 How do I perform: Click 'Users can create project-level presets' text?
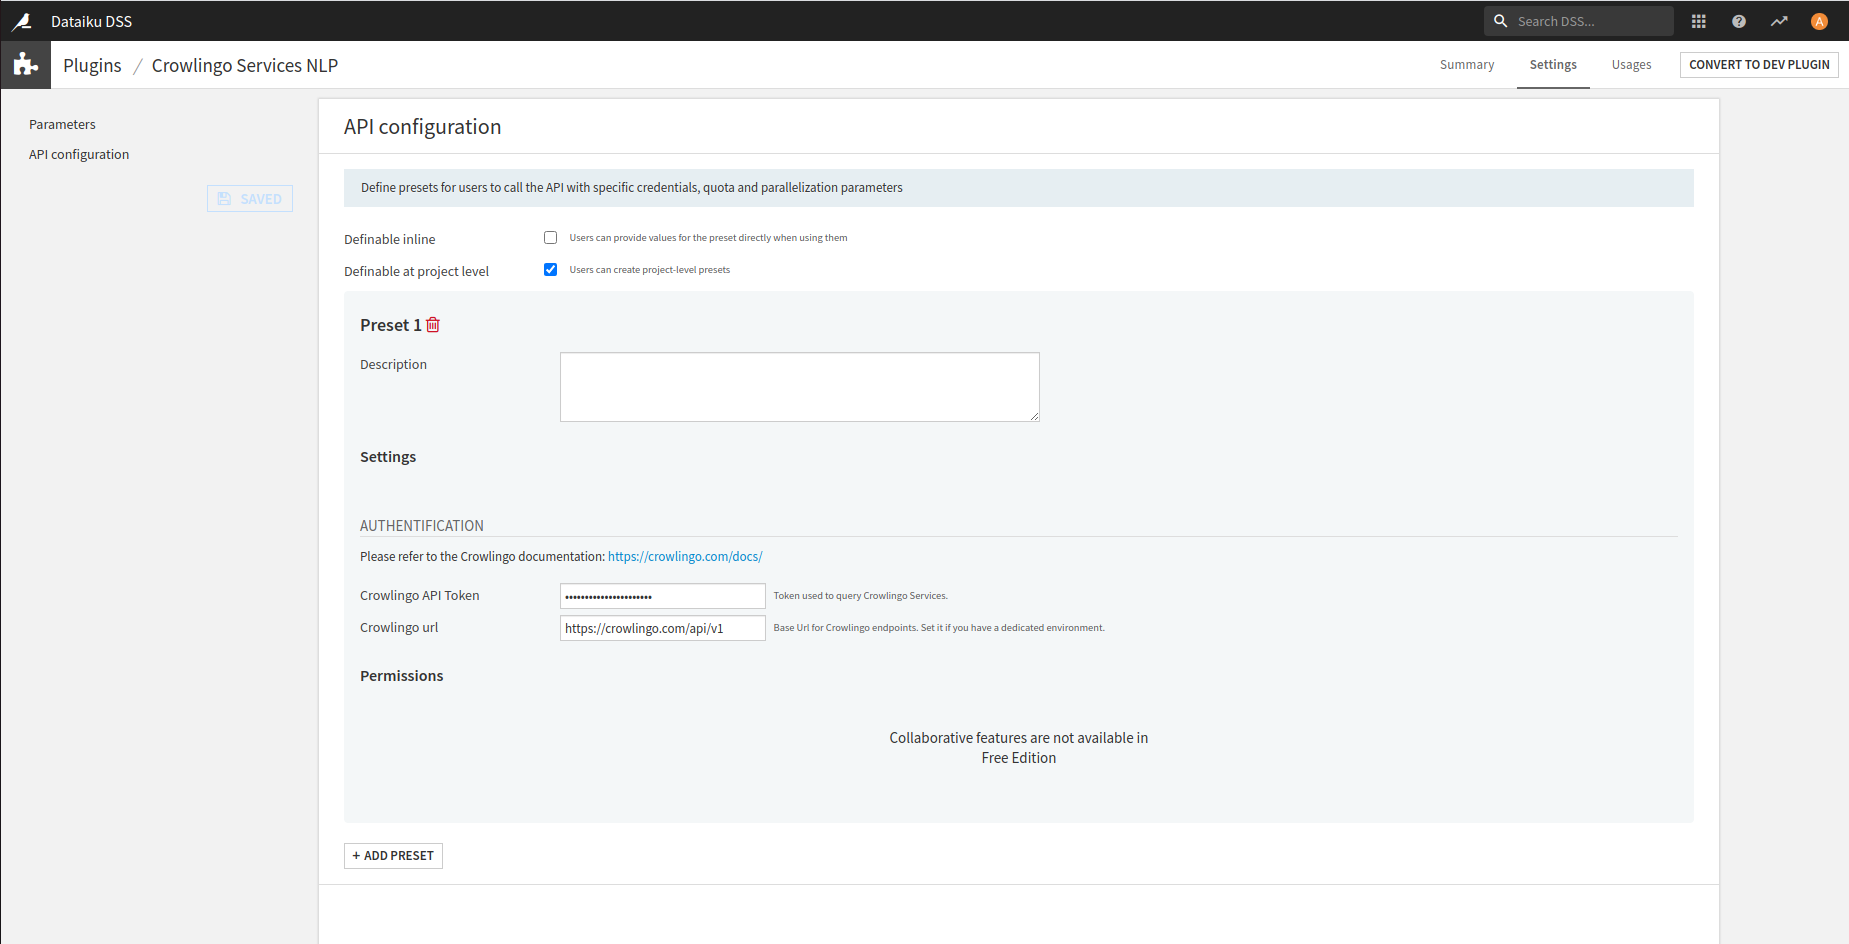click(650, 270)
